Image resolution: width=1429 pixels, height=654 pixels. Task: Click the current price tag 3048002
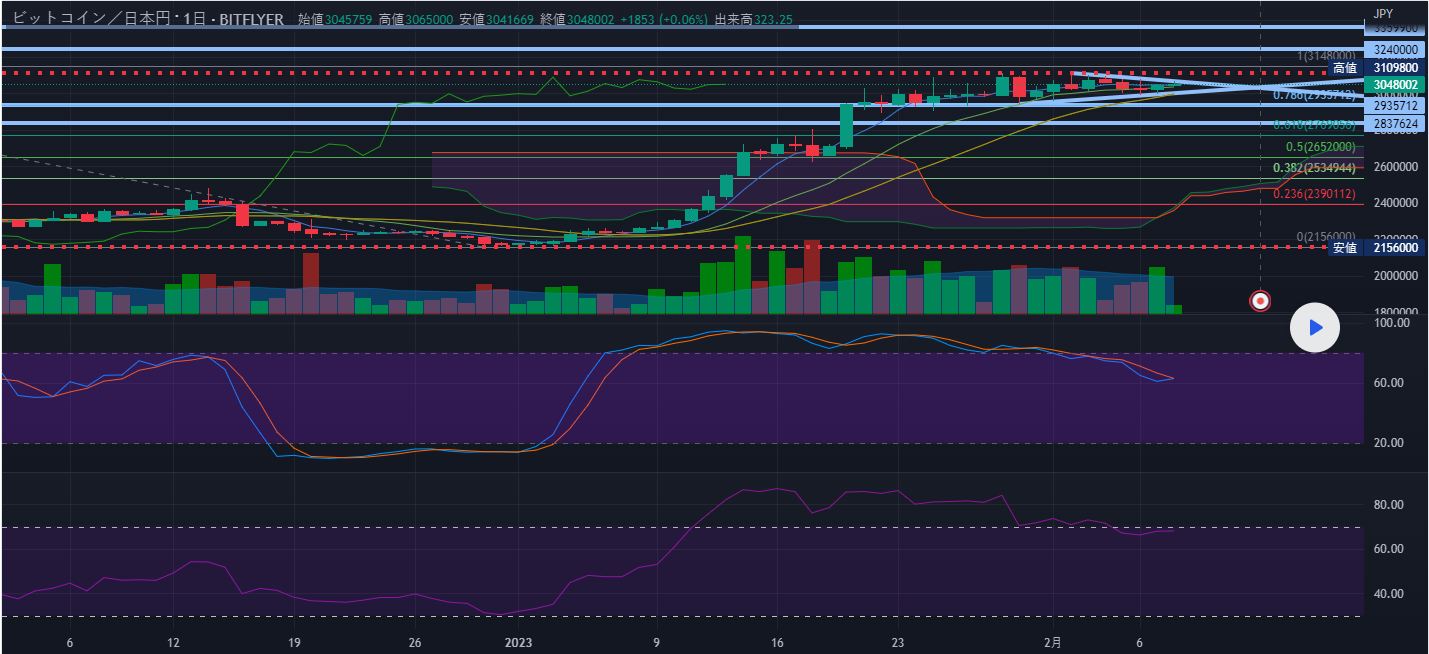1396,85
